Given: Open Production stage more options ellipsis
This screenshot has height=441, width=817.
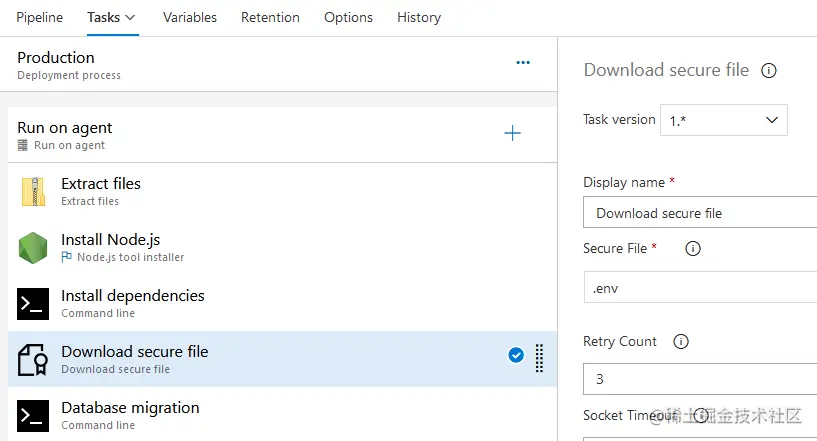Looking at the screenshot, I should 523,63.
